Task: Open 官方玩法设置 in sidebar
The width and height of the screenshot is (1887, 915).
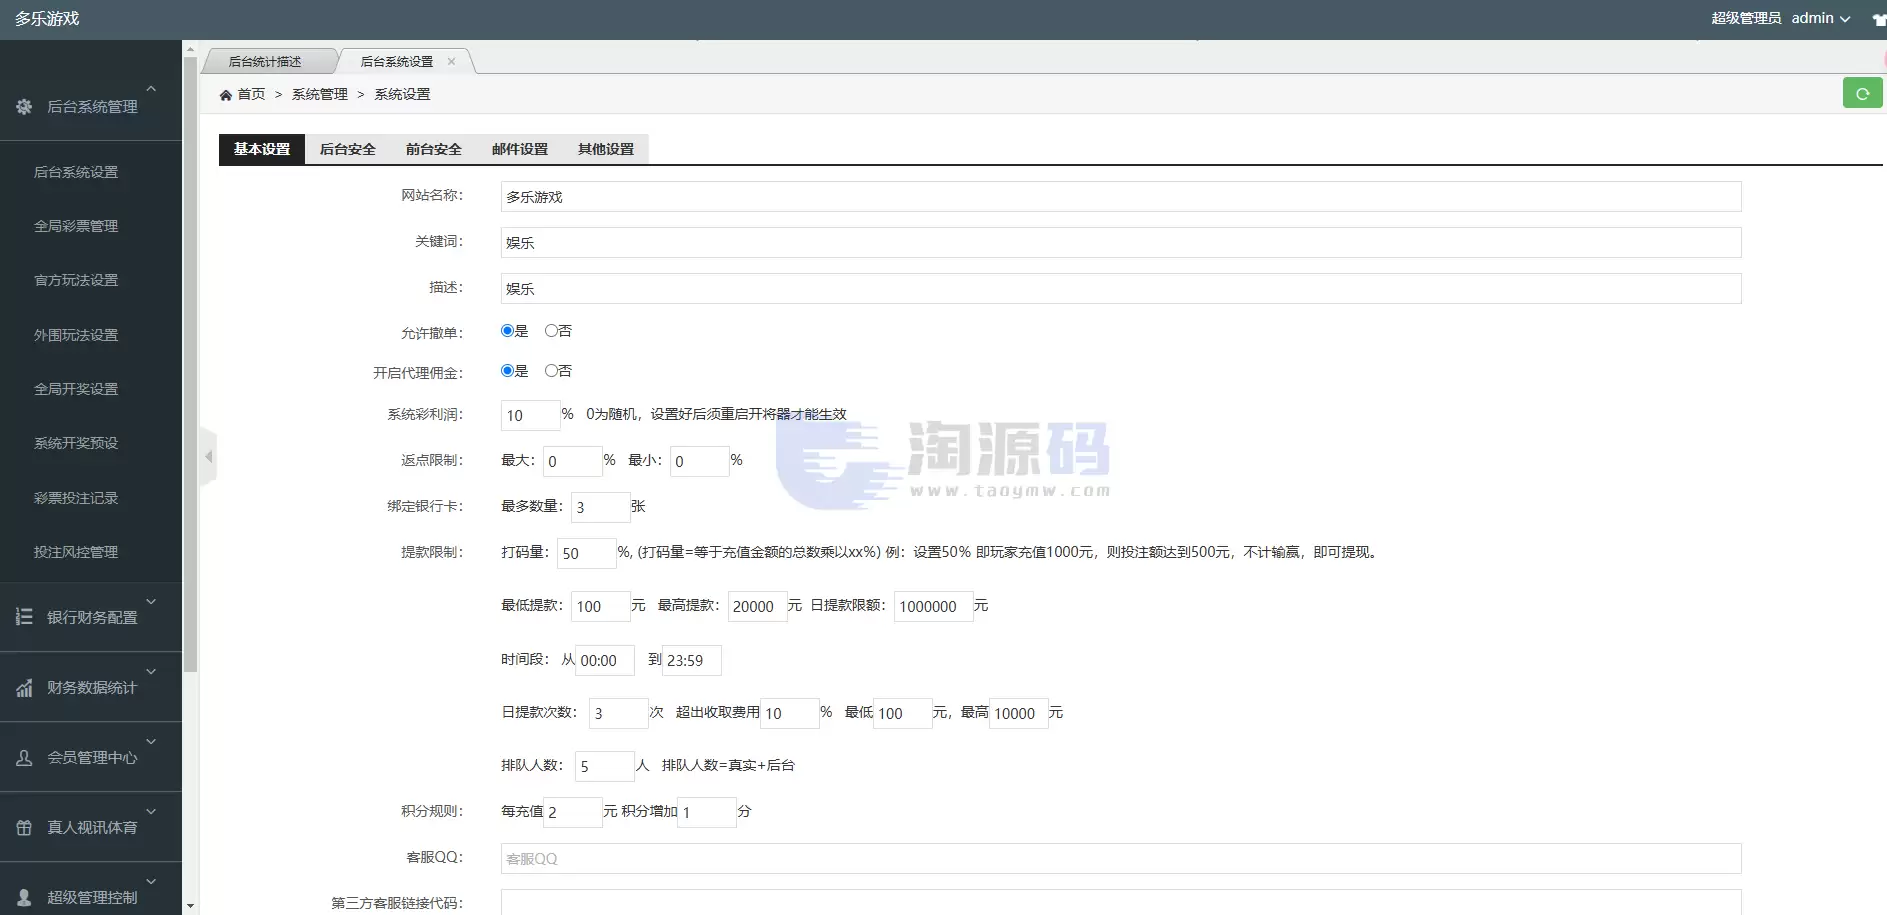Action: tap(76, 280)
